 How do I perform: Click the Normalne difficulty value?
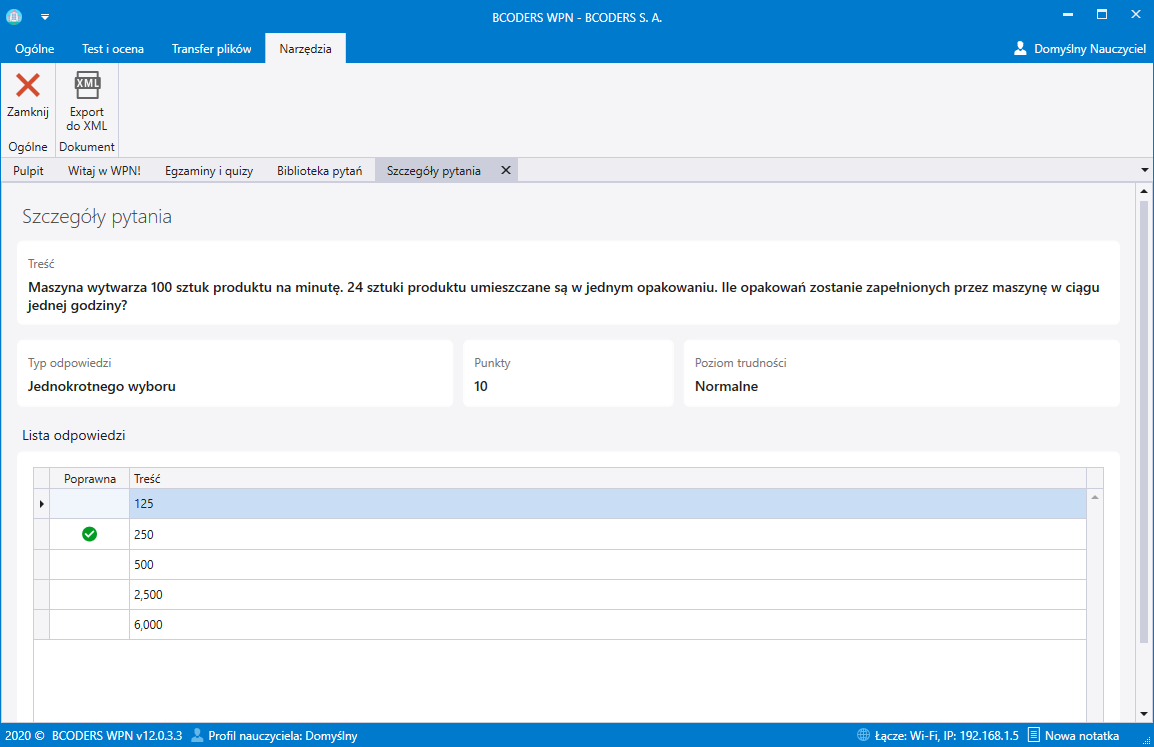(726, 386)
